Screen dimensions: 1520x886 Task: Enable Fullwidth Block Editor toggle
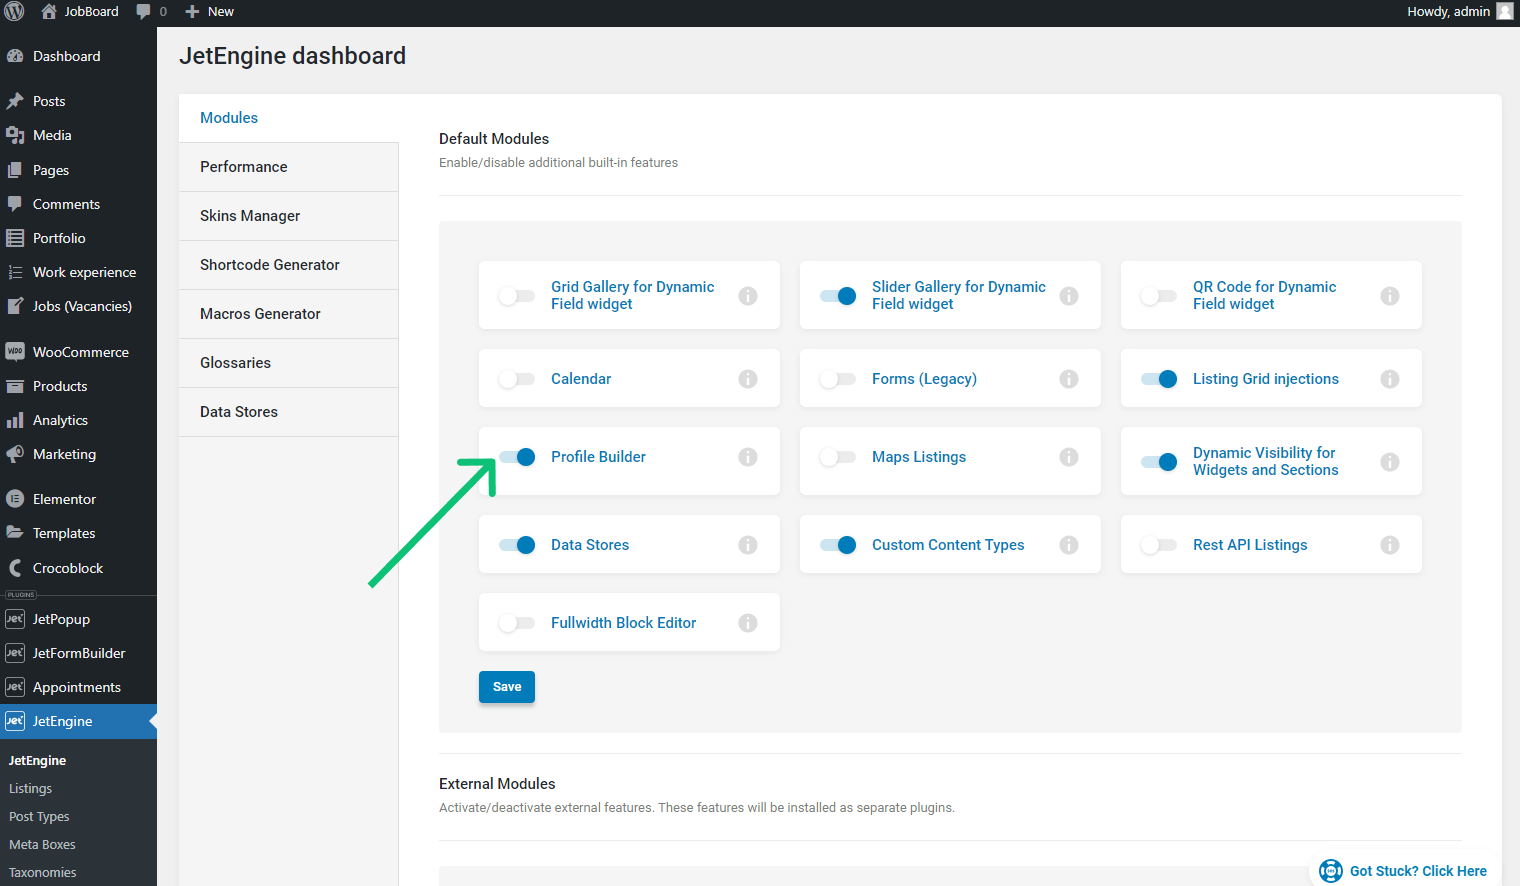[517, 623]
